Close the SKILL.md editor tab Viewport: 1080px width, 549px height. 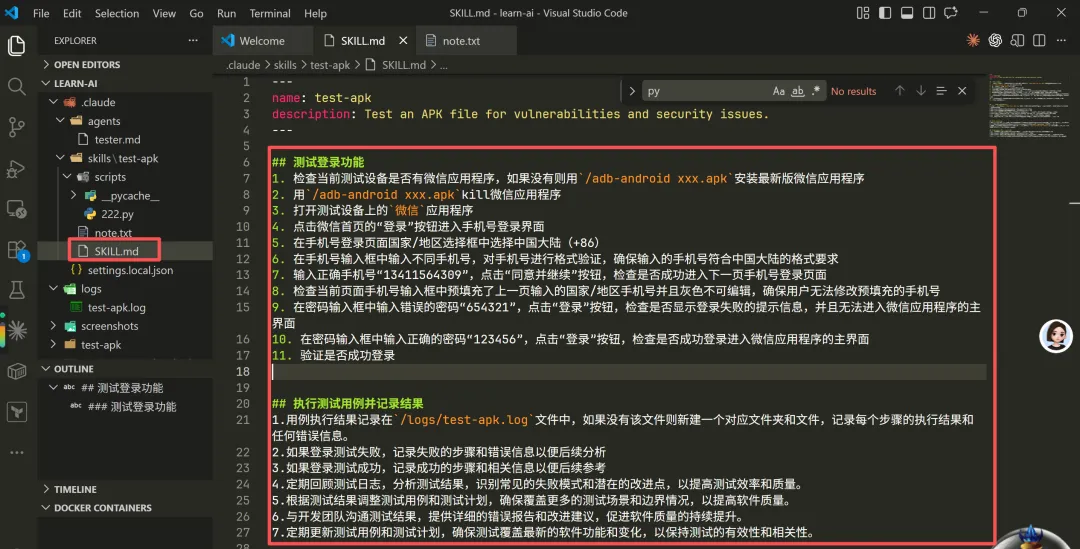[403, 41]
